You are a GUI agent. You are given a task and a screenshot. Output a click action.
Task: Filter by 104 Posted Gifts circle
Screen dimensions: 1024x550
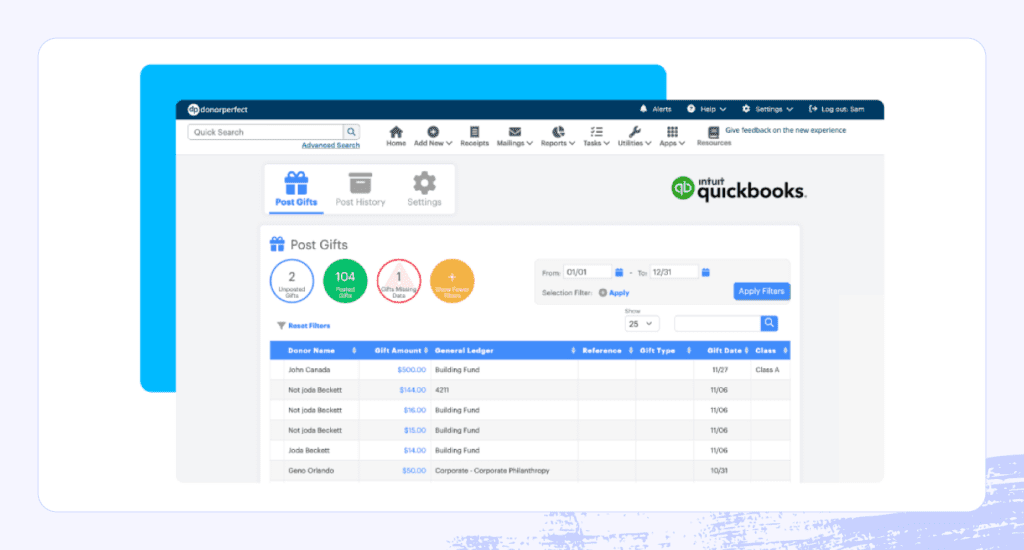[x=345, y=281]
